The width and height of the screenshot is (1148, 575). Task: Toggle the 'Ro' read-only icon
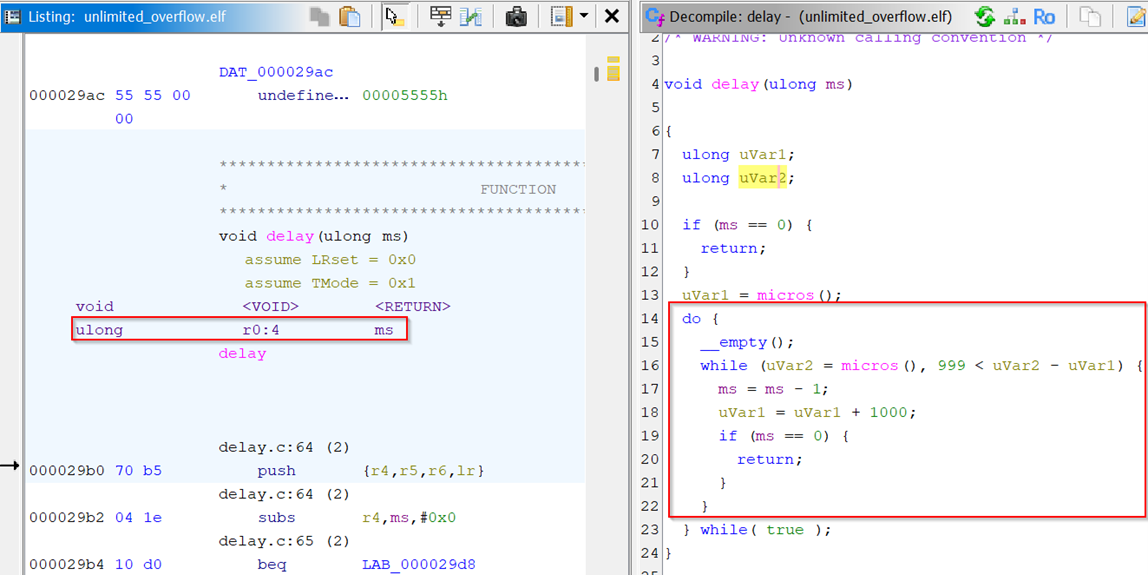[x=1044, y=17]
